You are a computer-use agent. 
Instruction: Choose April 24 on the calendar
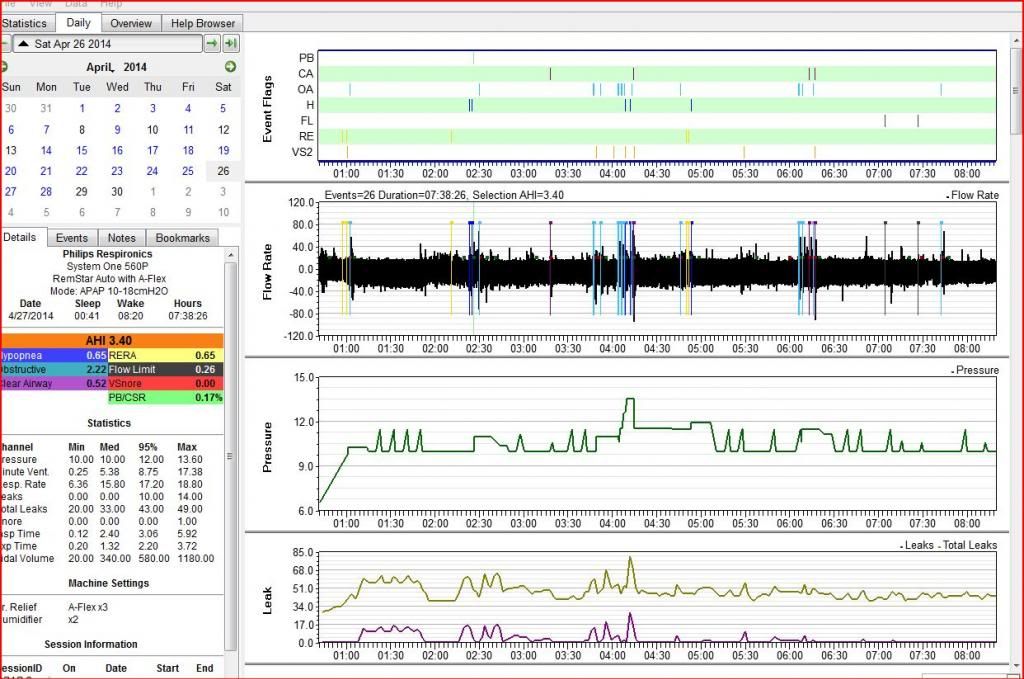(152, 171)
